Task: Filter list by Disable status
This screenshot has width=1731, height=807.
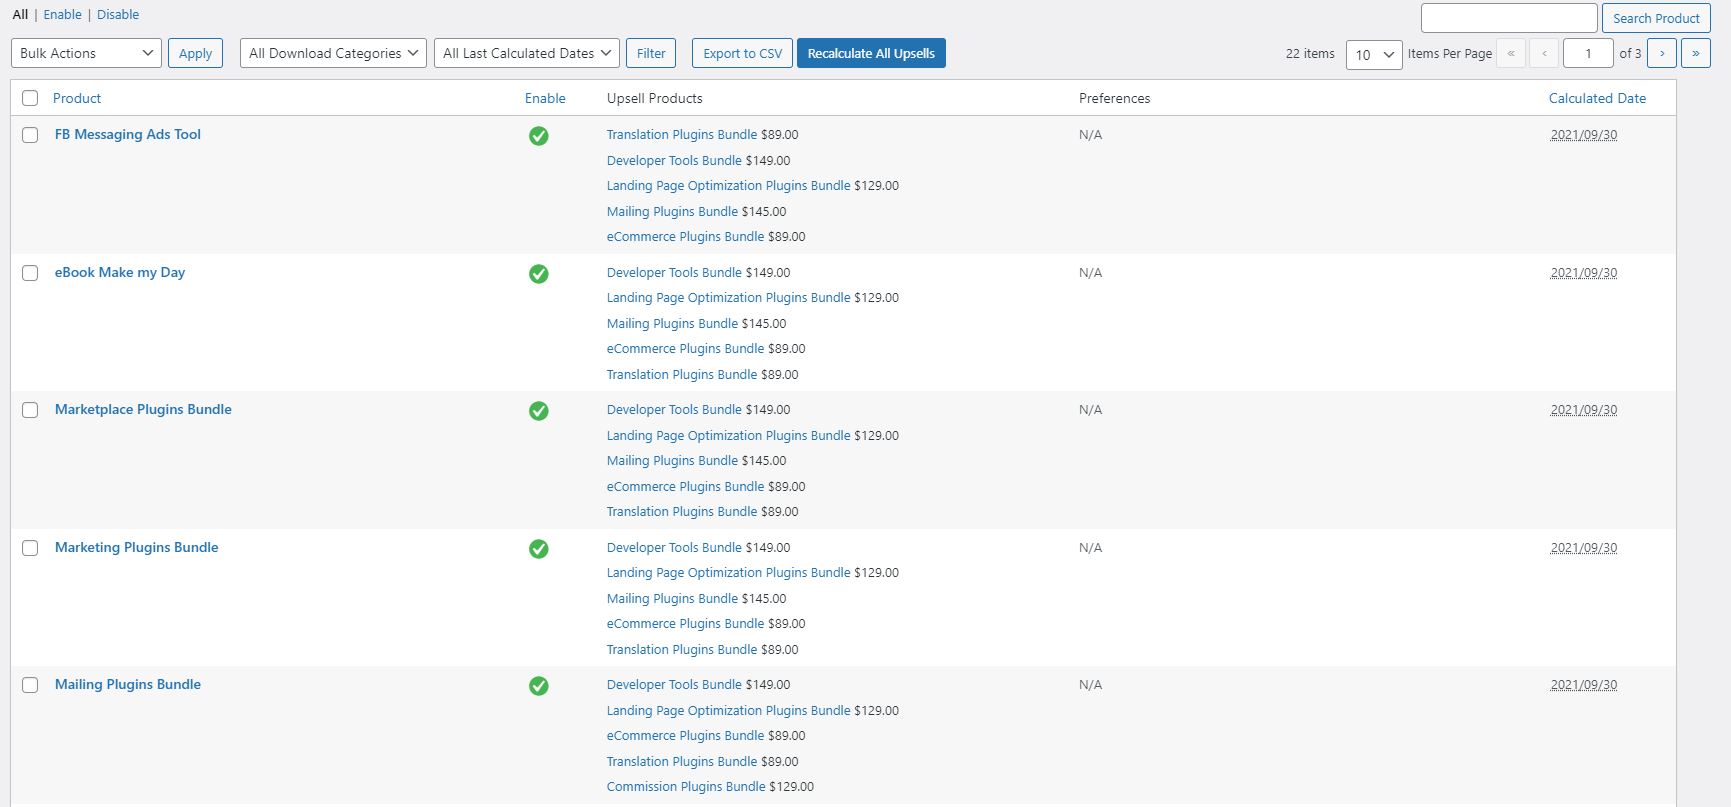Action: click(118, 14)
